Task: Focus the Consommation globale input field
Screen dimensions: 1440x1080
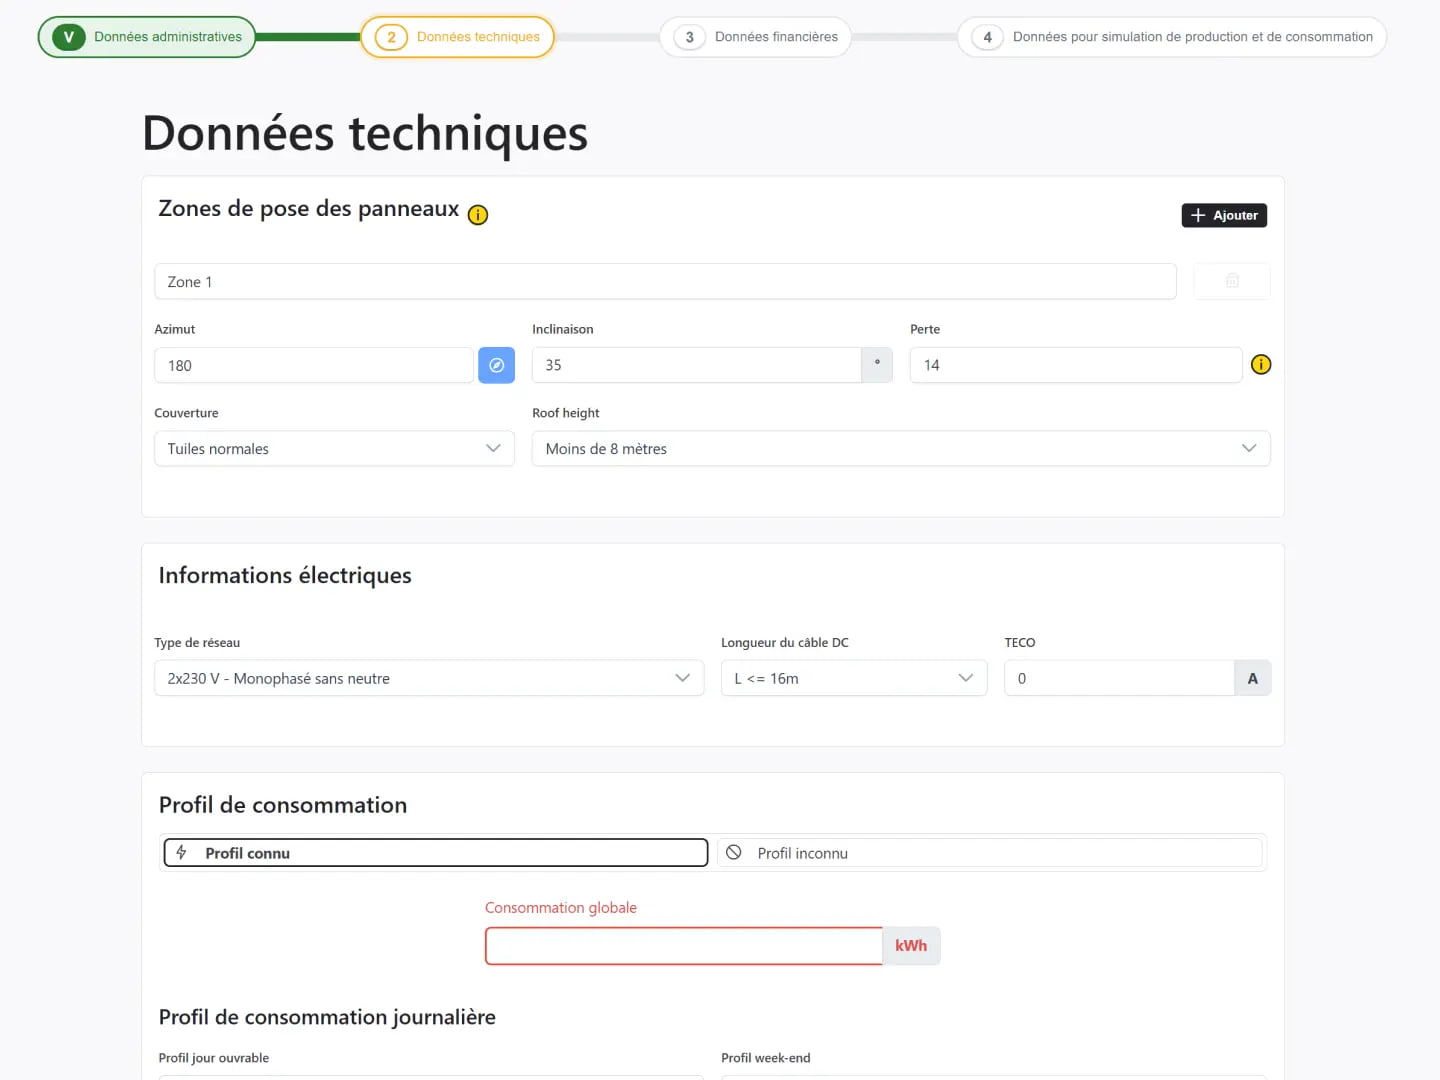Action: tap(684, 946)
